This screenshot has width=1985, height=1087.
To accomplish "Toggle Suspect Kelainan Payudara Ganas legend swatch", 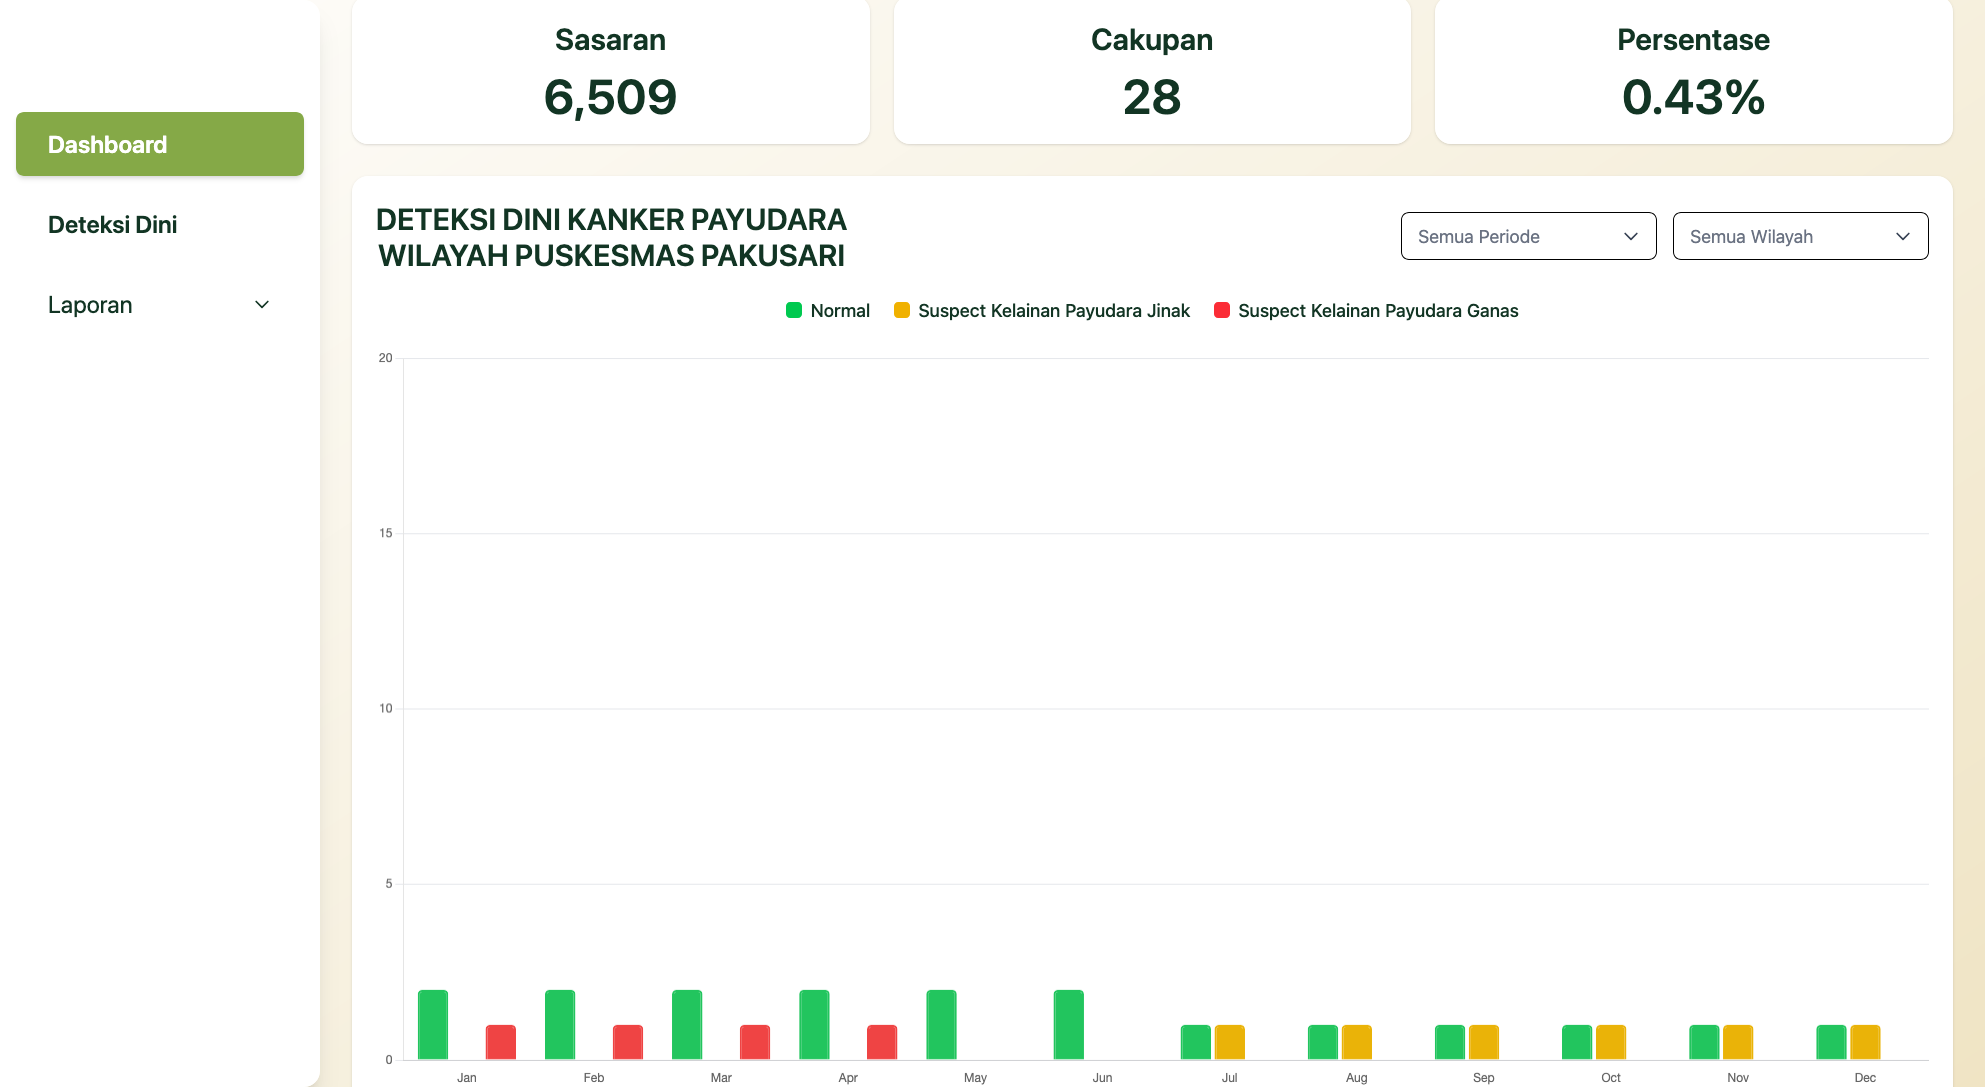I will [x=1222, y=310].
